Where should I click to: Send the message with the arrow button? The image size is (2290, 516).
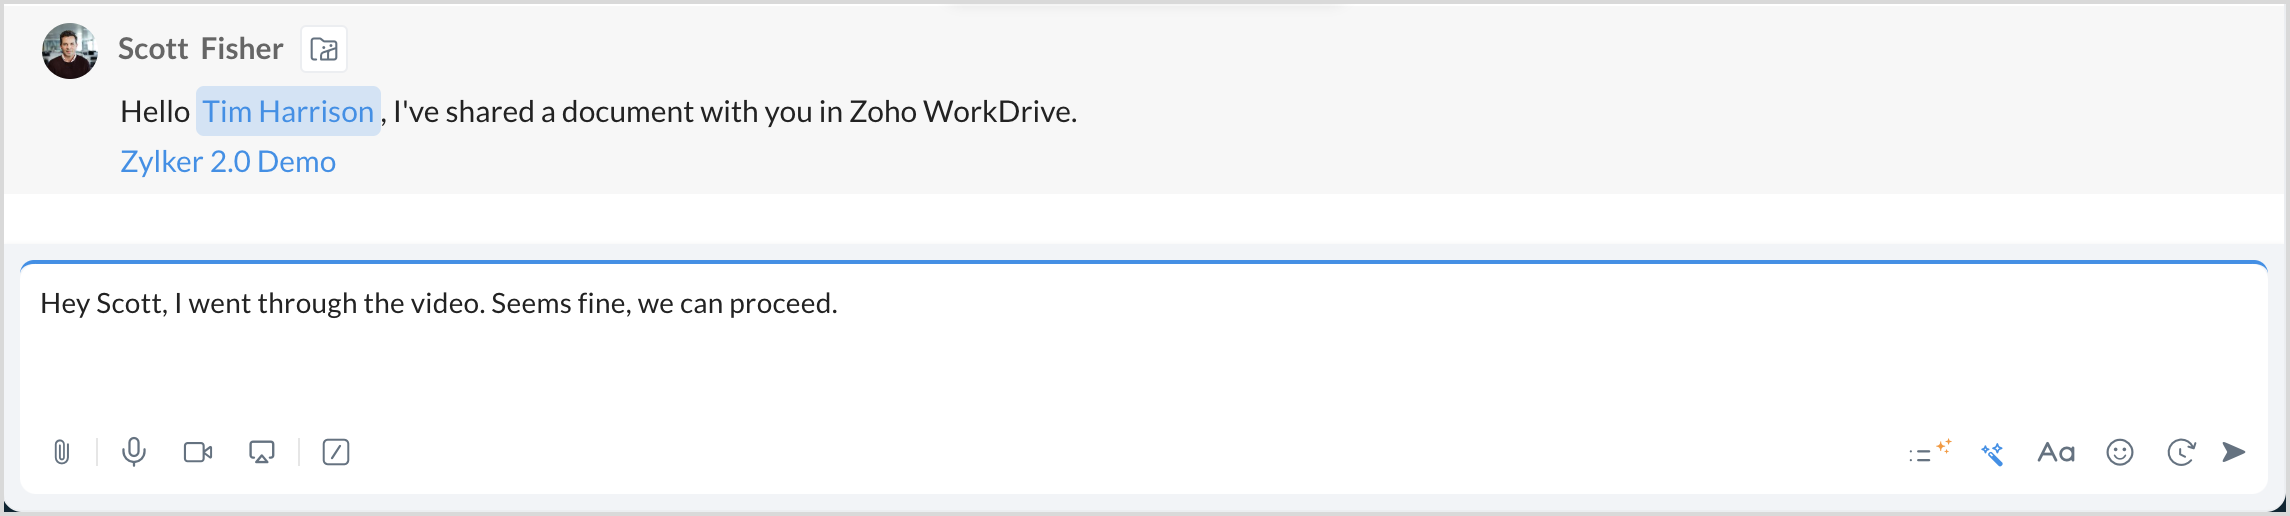click(2234, 452)
